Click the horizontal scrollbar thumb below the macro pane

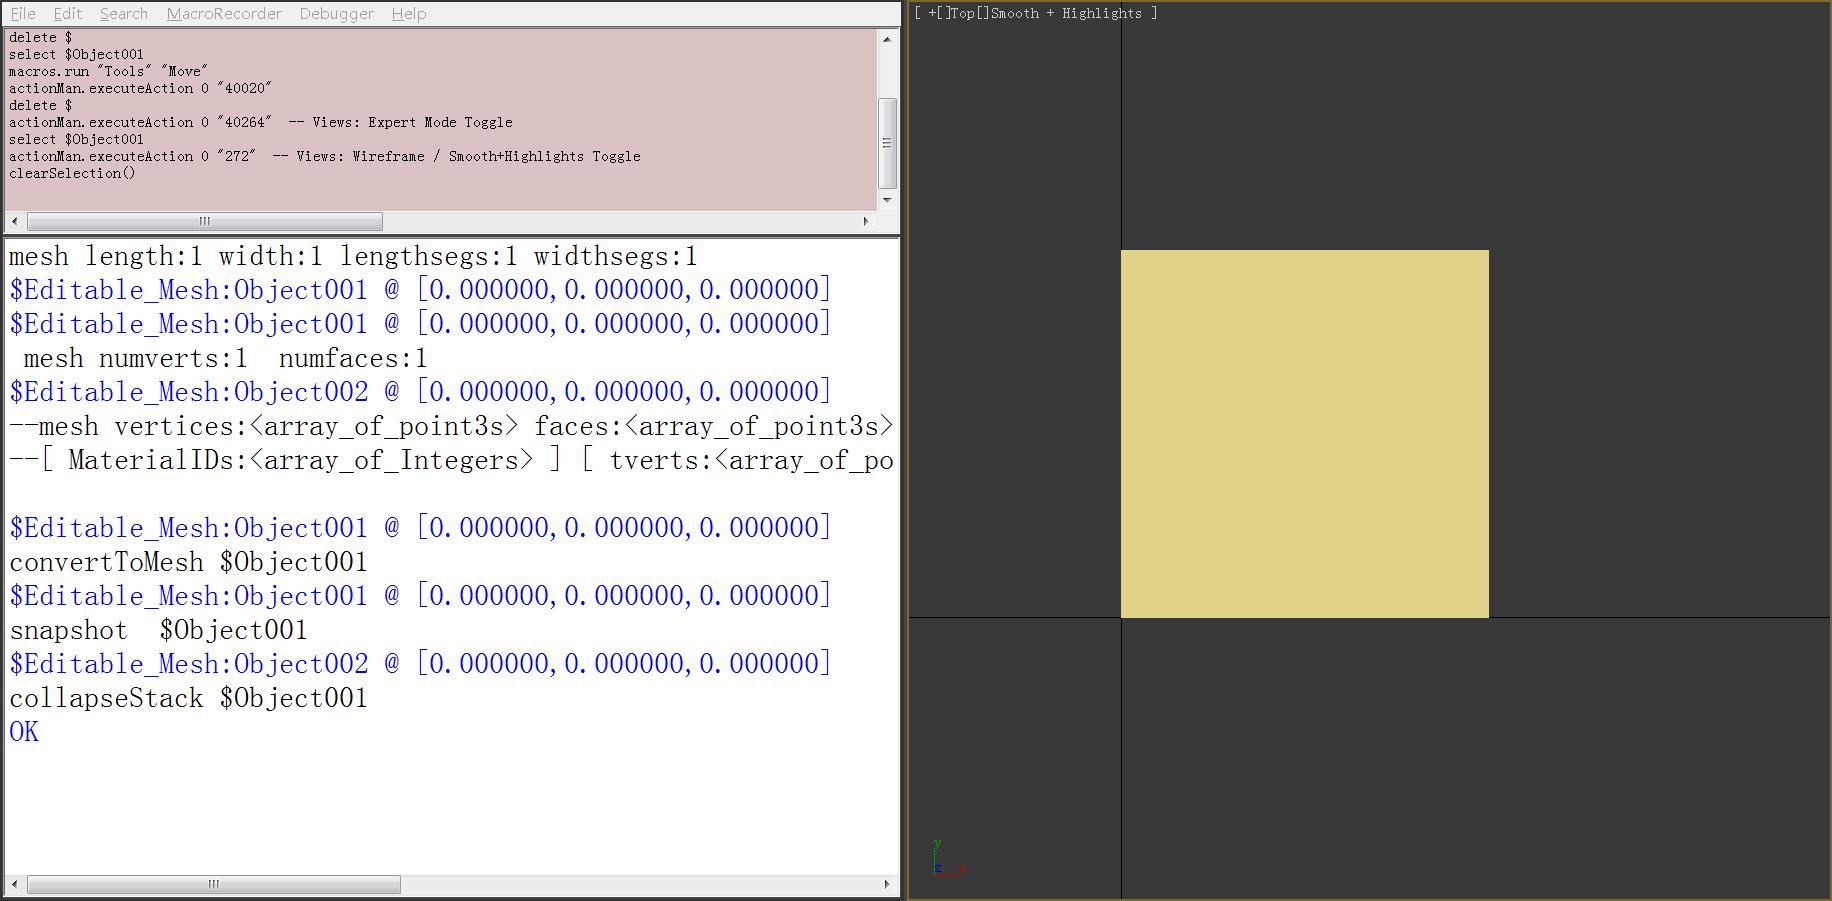click(x=204, y=221)
